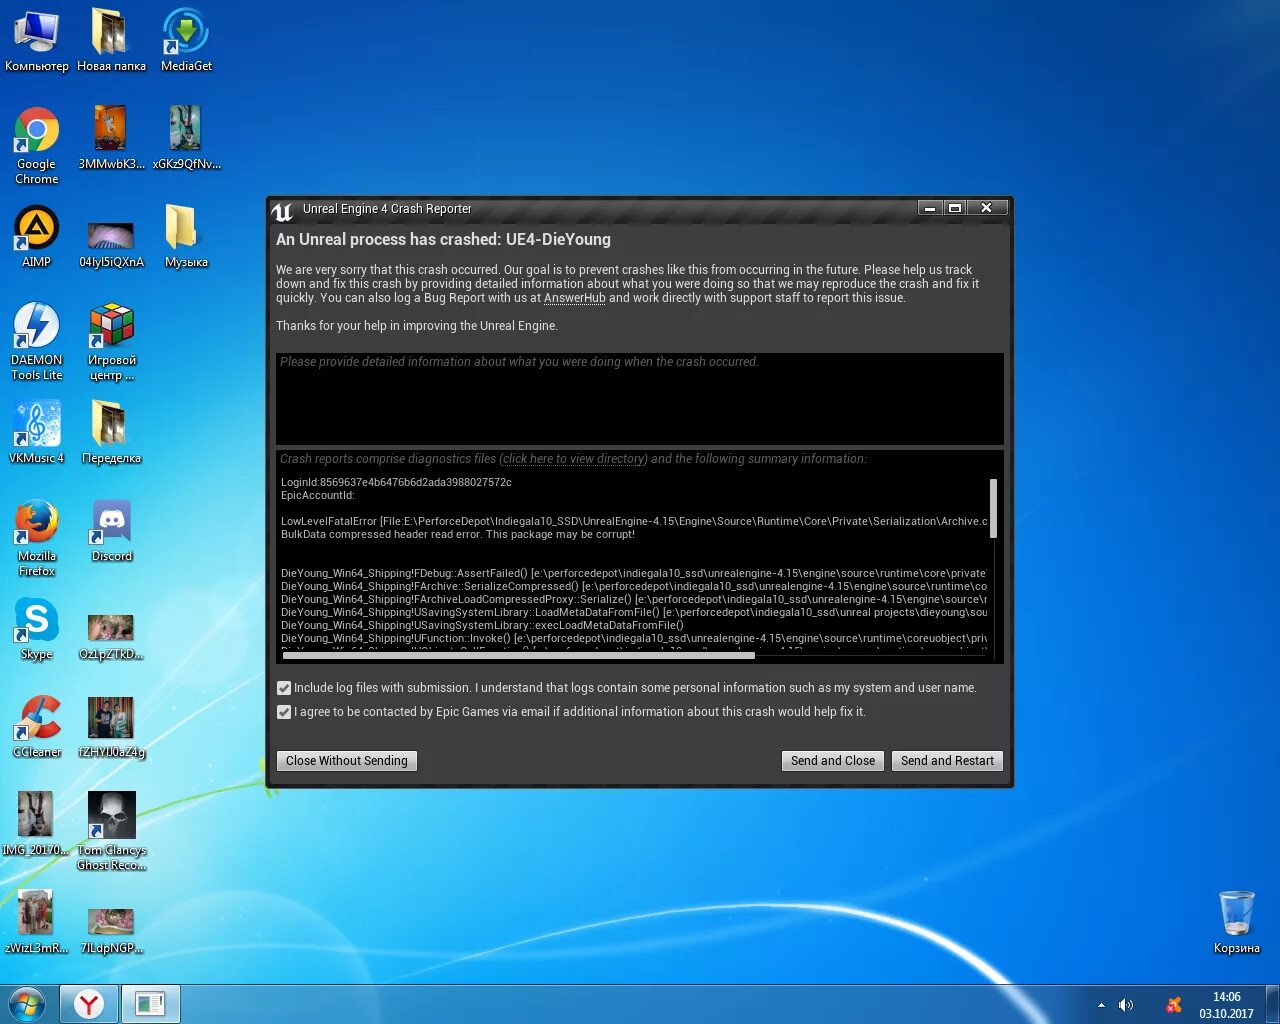Viewport: 1280px width, 1024px height.
Task: Minimize the Crash Reporter window
Action: 930,208
